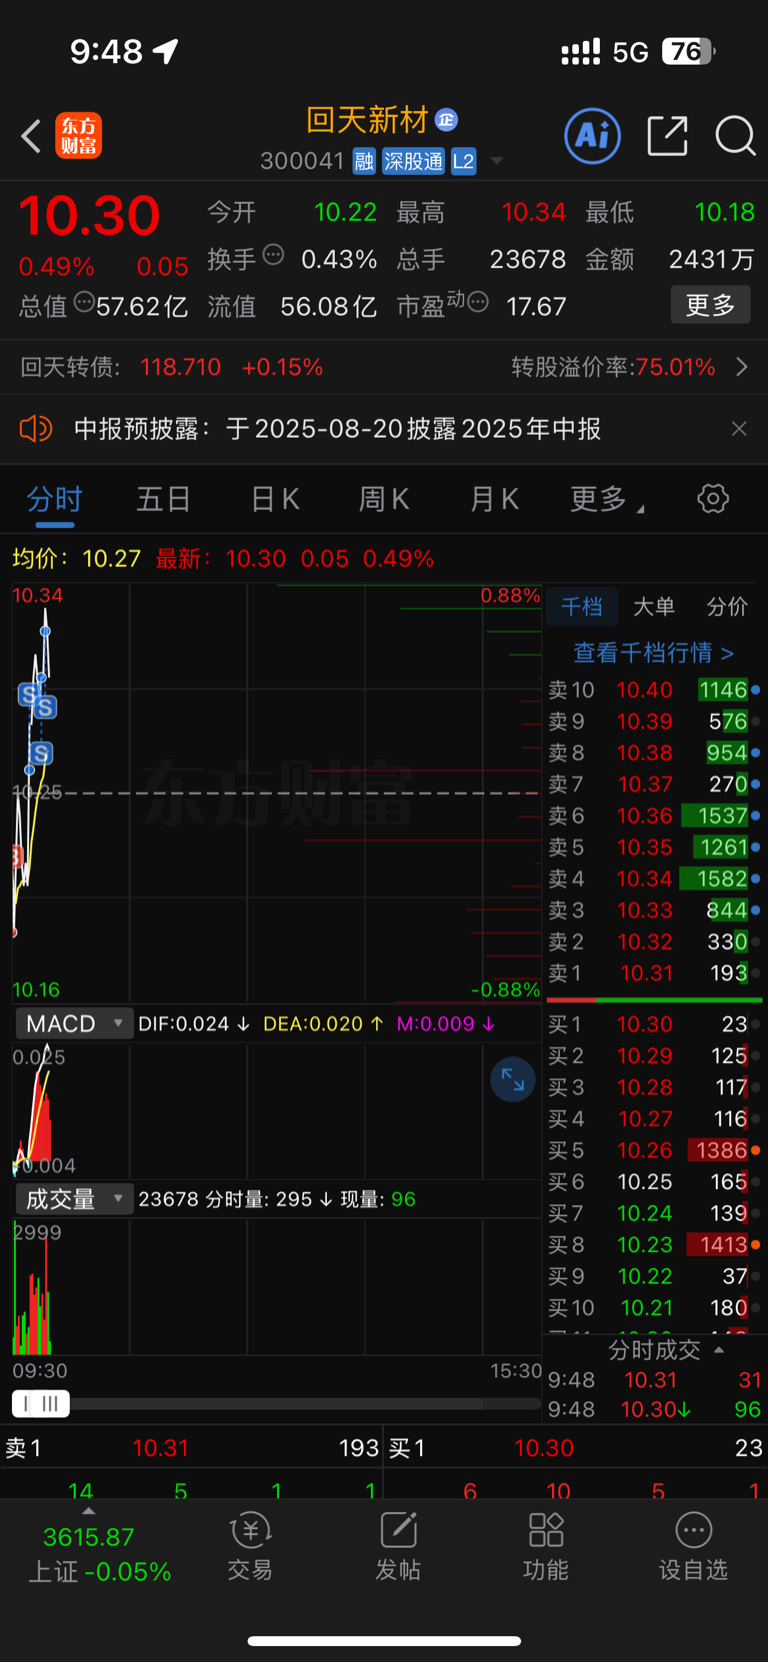Open the MACD indicator dropdown
Viewport: 768px width, 1663px height.
pos(74,1024)
